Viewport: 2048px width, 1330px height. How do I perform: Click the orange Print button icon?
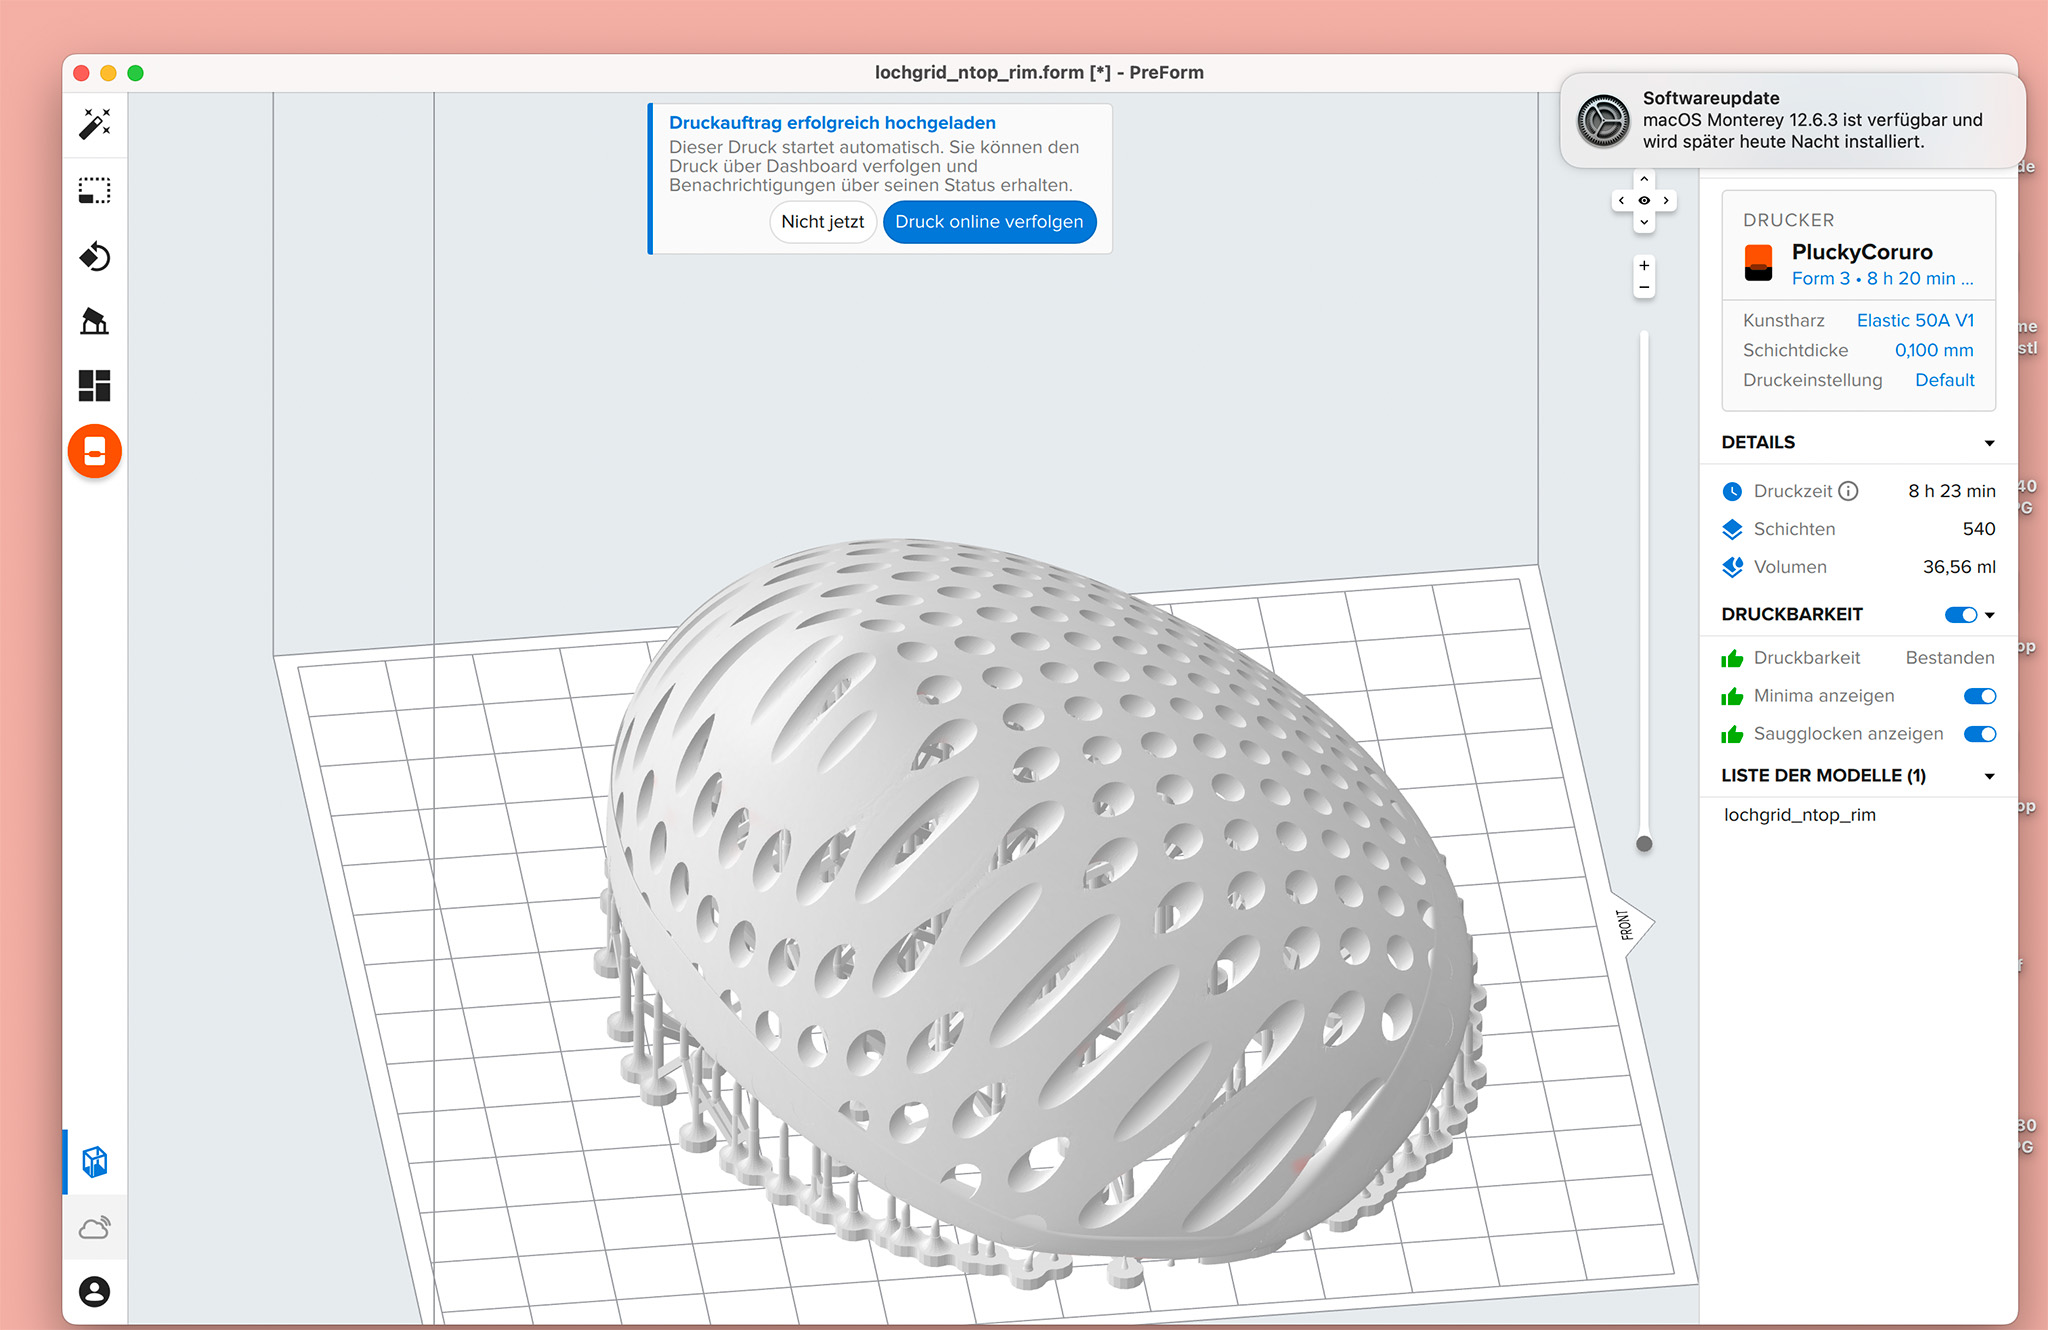tap(95, 451)
